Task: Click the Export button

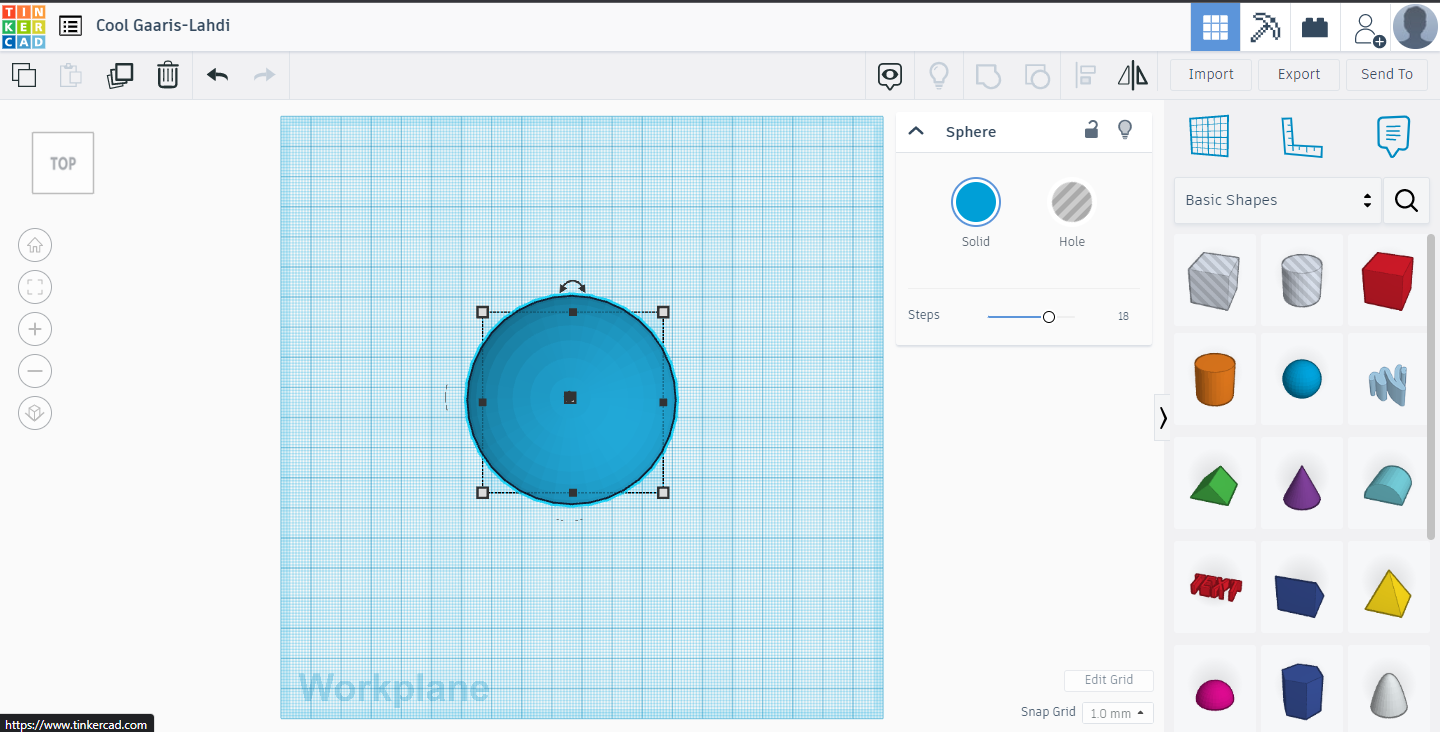Action: pyautogui.click(x=1298, y=74)
